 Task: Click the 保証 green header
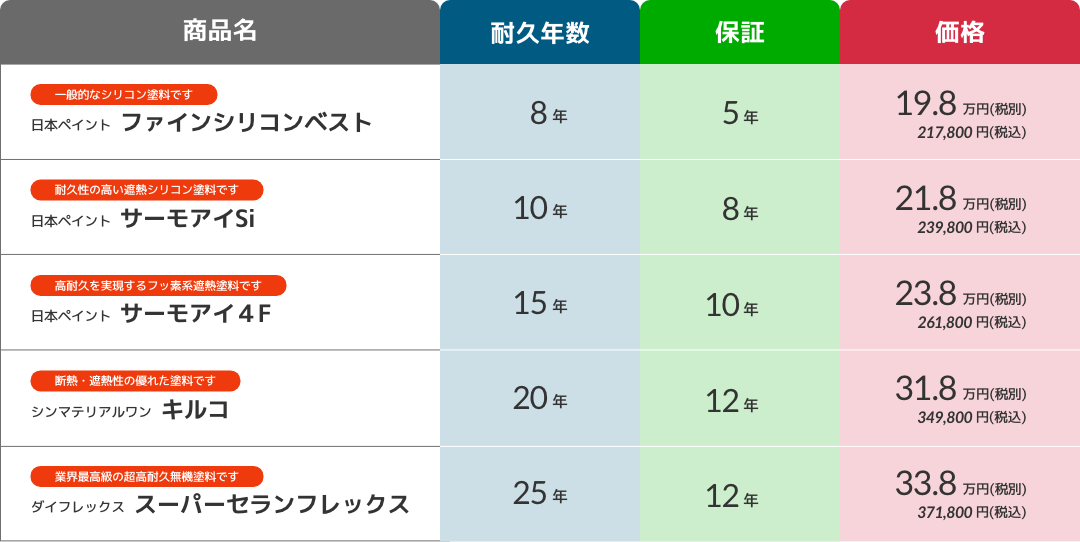pos(740,32)
